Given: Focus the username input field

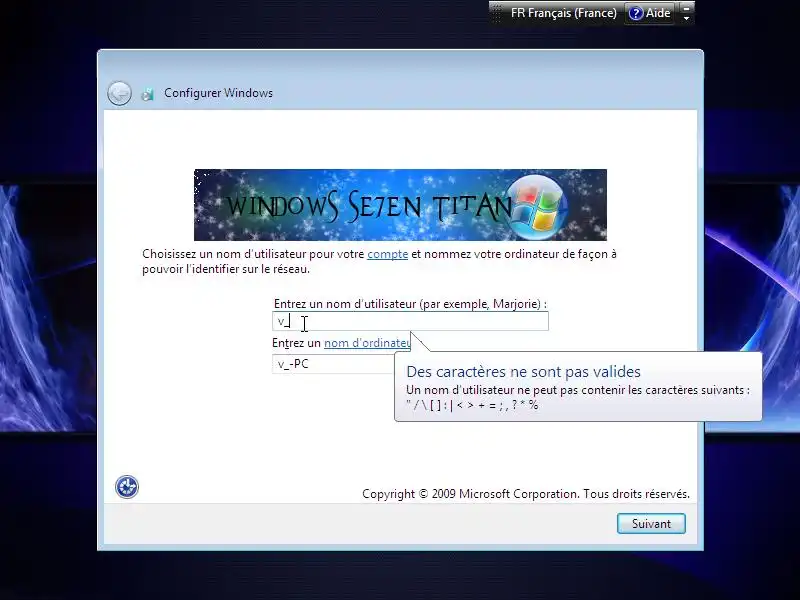Looking at the screenshot, I should pos(410,321).
